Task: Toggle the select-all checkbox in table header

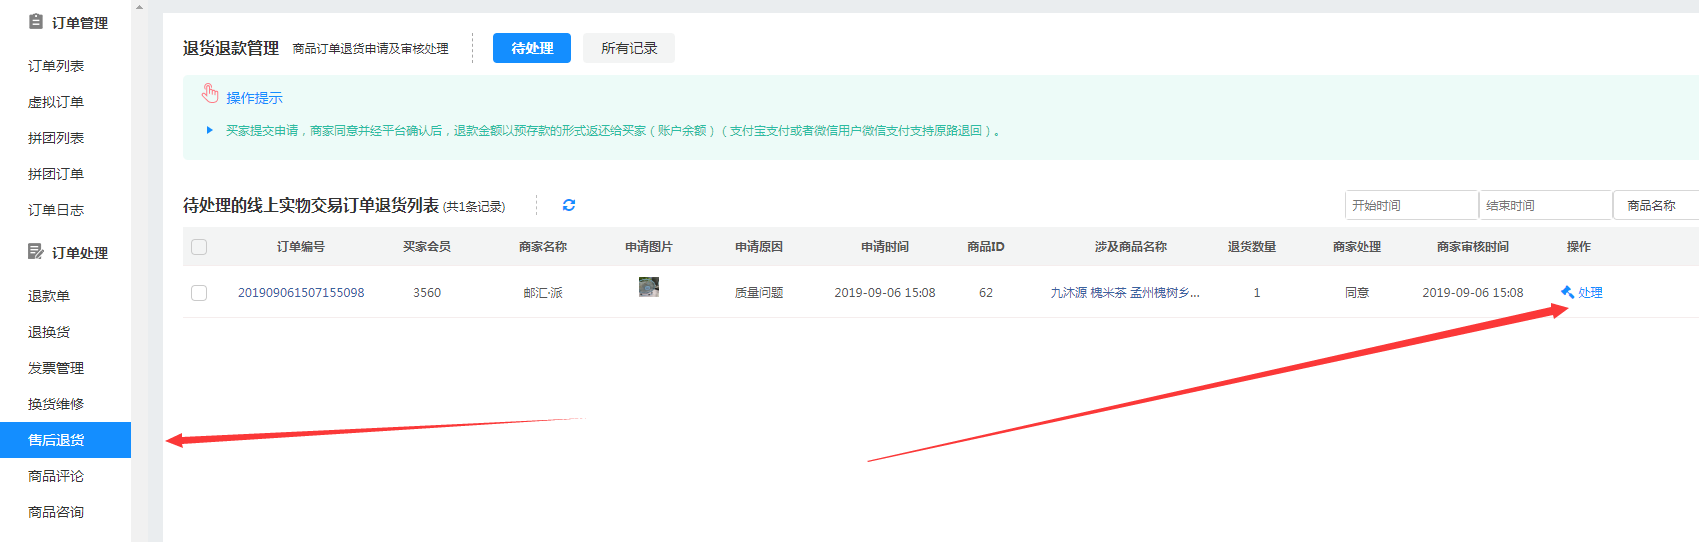Action: (x=199, y=247)
